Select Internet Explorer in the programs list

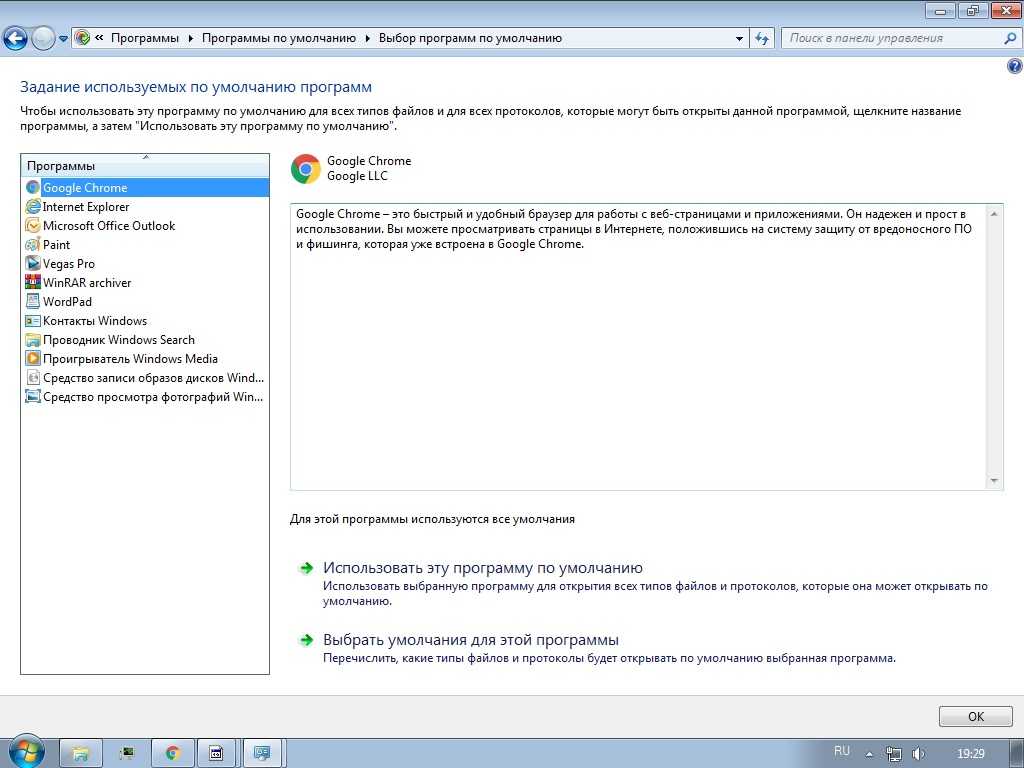(86, 207)
